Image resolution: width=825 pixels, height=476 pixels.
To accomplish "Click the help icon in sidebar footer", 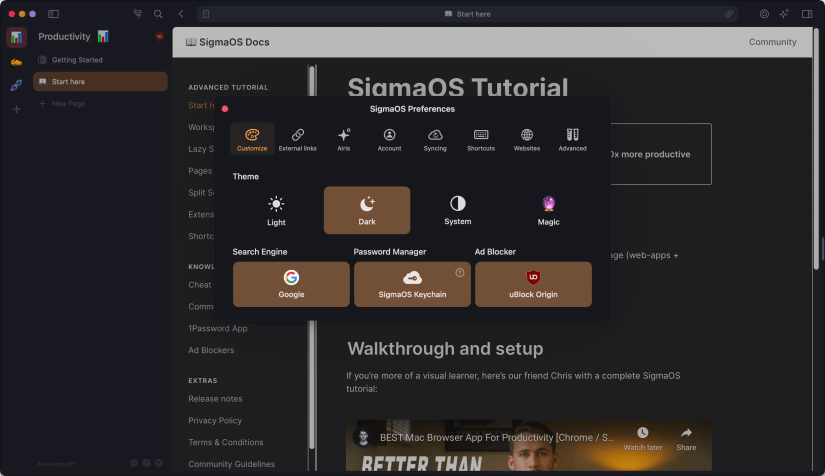I will [x=146, y=463].
